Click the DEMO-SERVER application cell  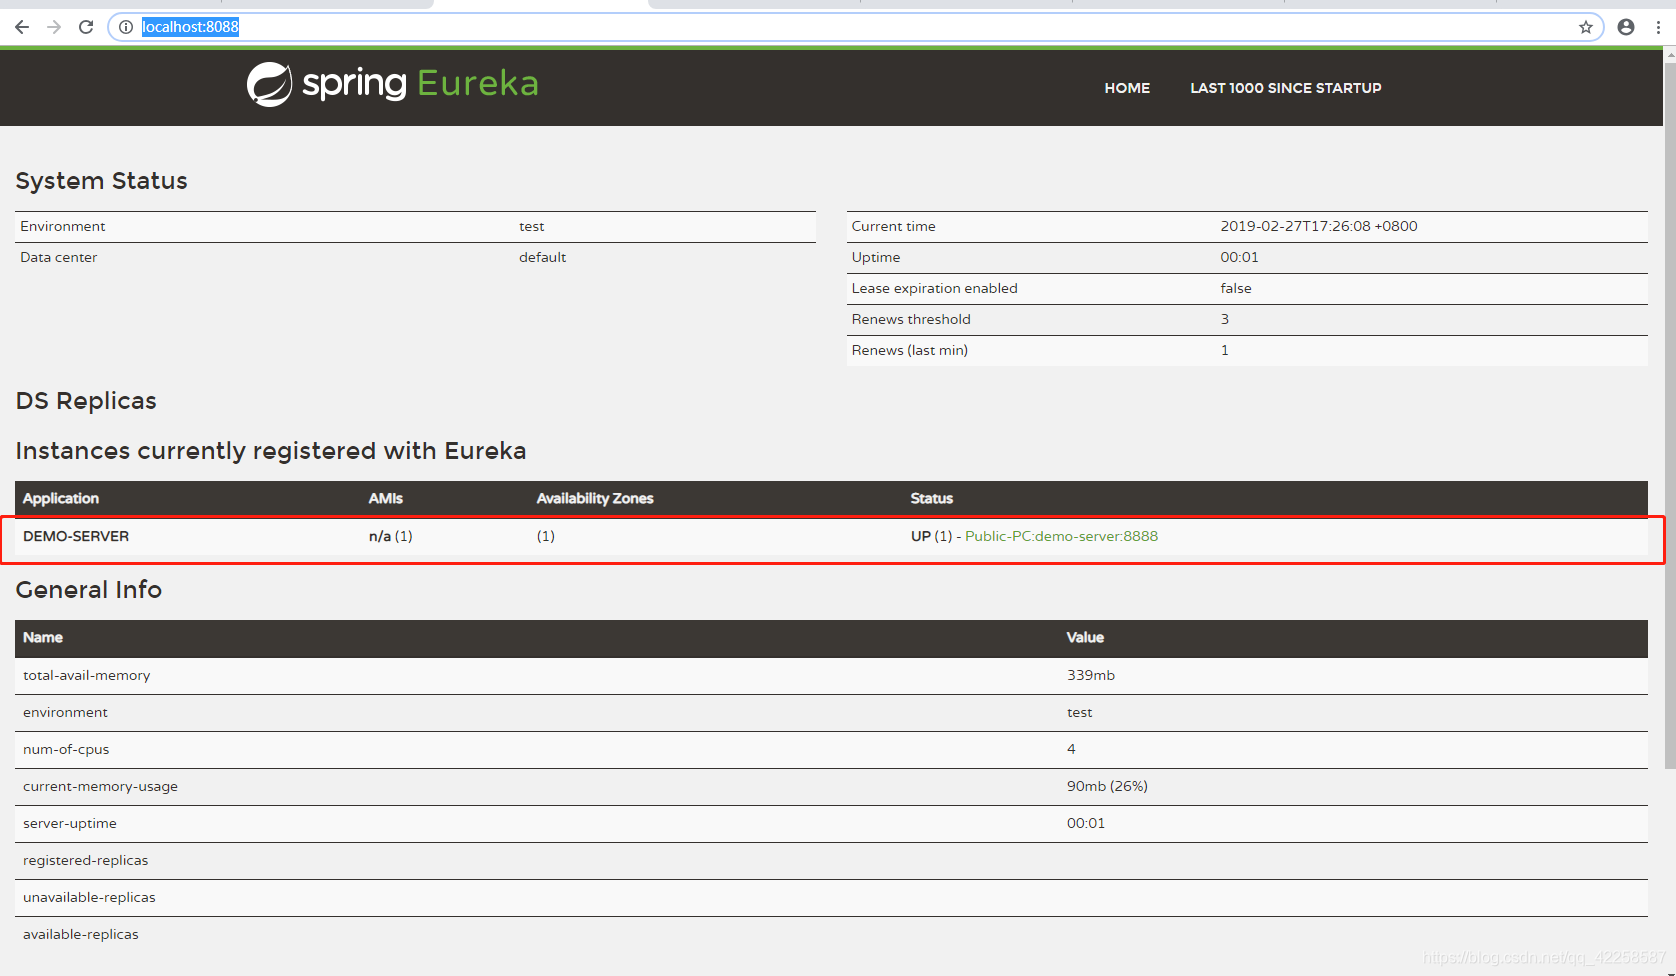pyautogui.click(x=76, y=536)
